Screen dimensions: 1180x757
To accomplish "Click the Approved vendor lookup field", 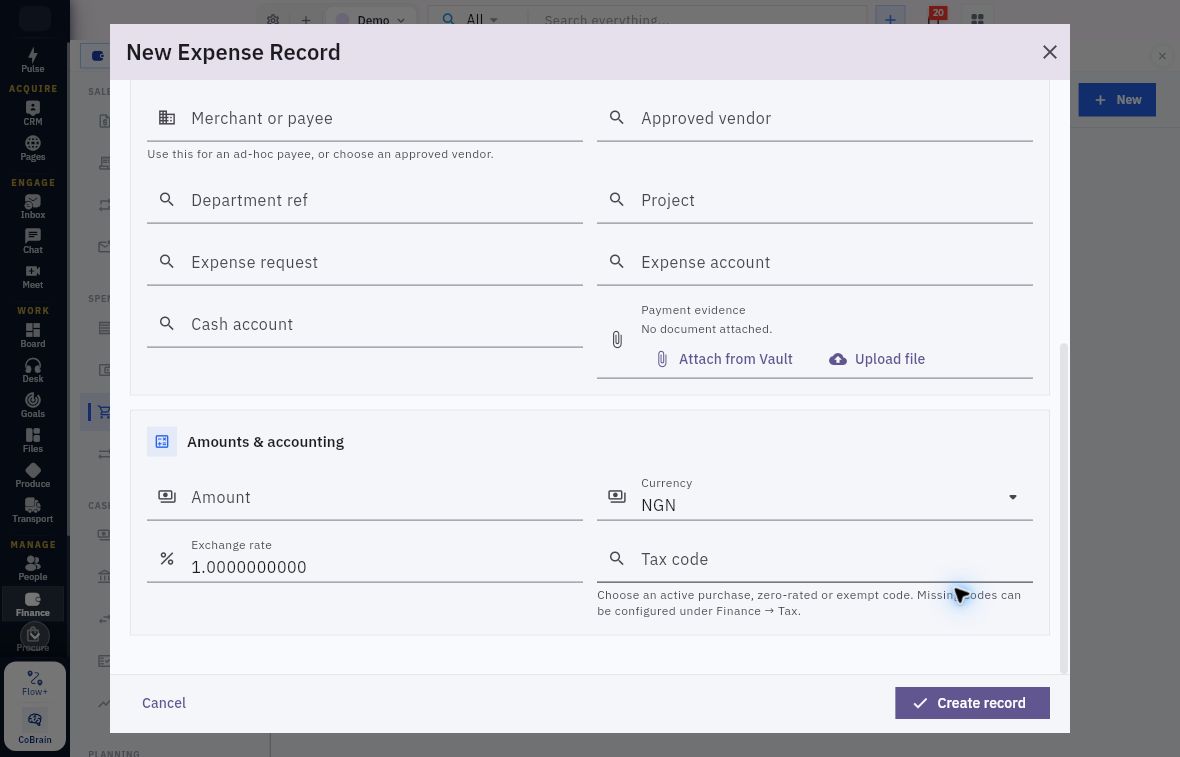I will (814, 118).
